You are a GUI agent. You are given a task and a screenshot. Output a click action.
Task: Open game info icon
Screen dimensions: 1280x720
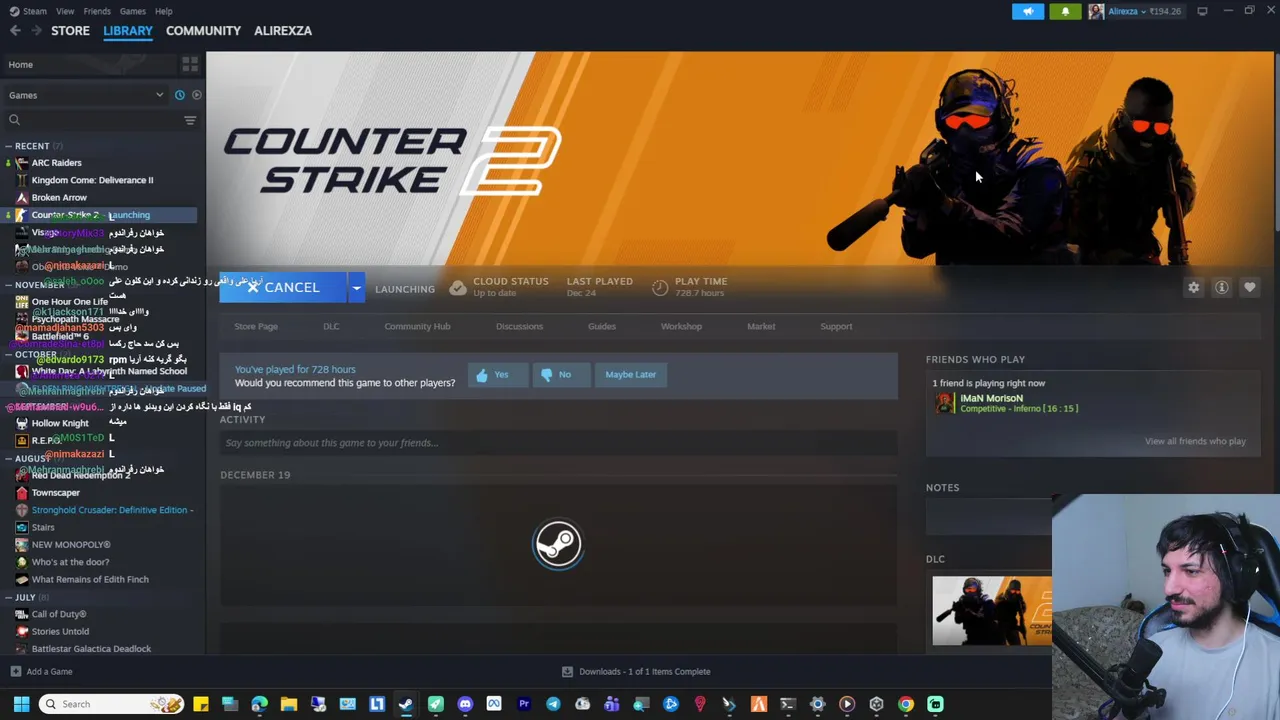tap(1221, 288)
